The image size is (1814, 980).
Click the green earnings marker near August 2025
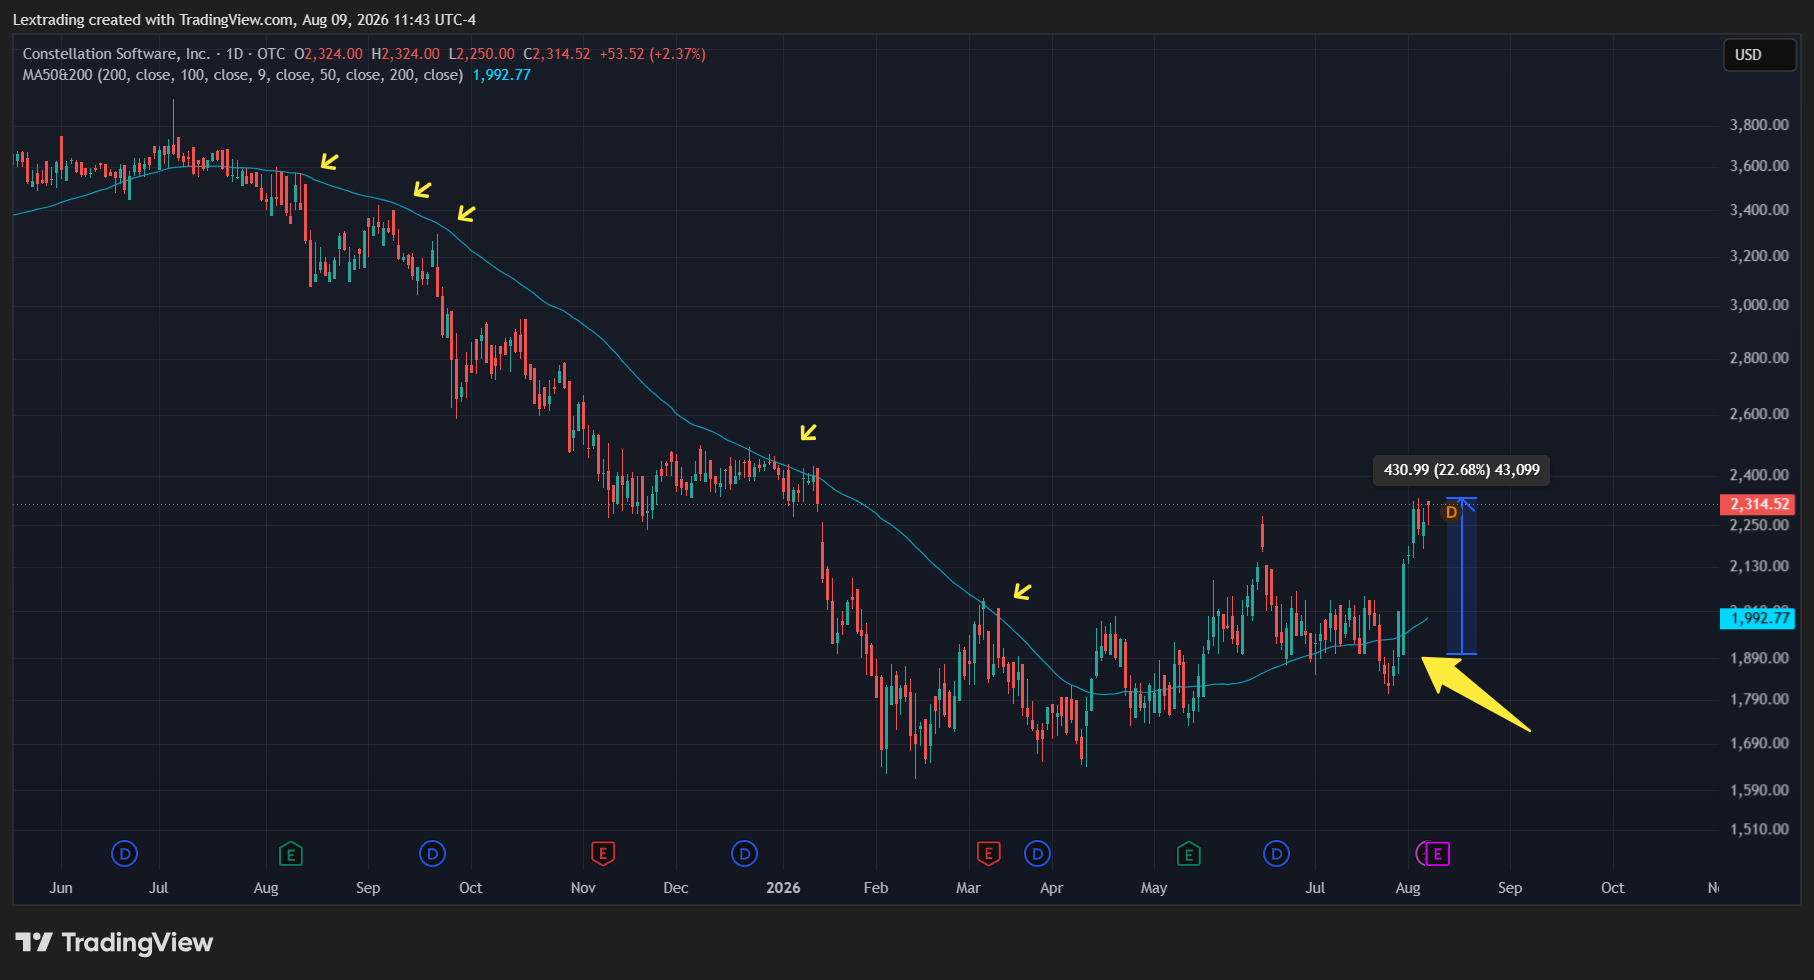[x=290, y=854]
